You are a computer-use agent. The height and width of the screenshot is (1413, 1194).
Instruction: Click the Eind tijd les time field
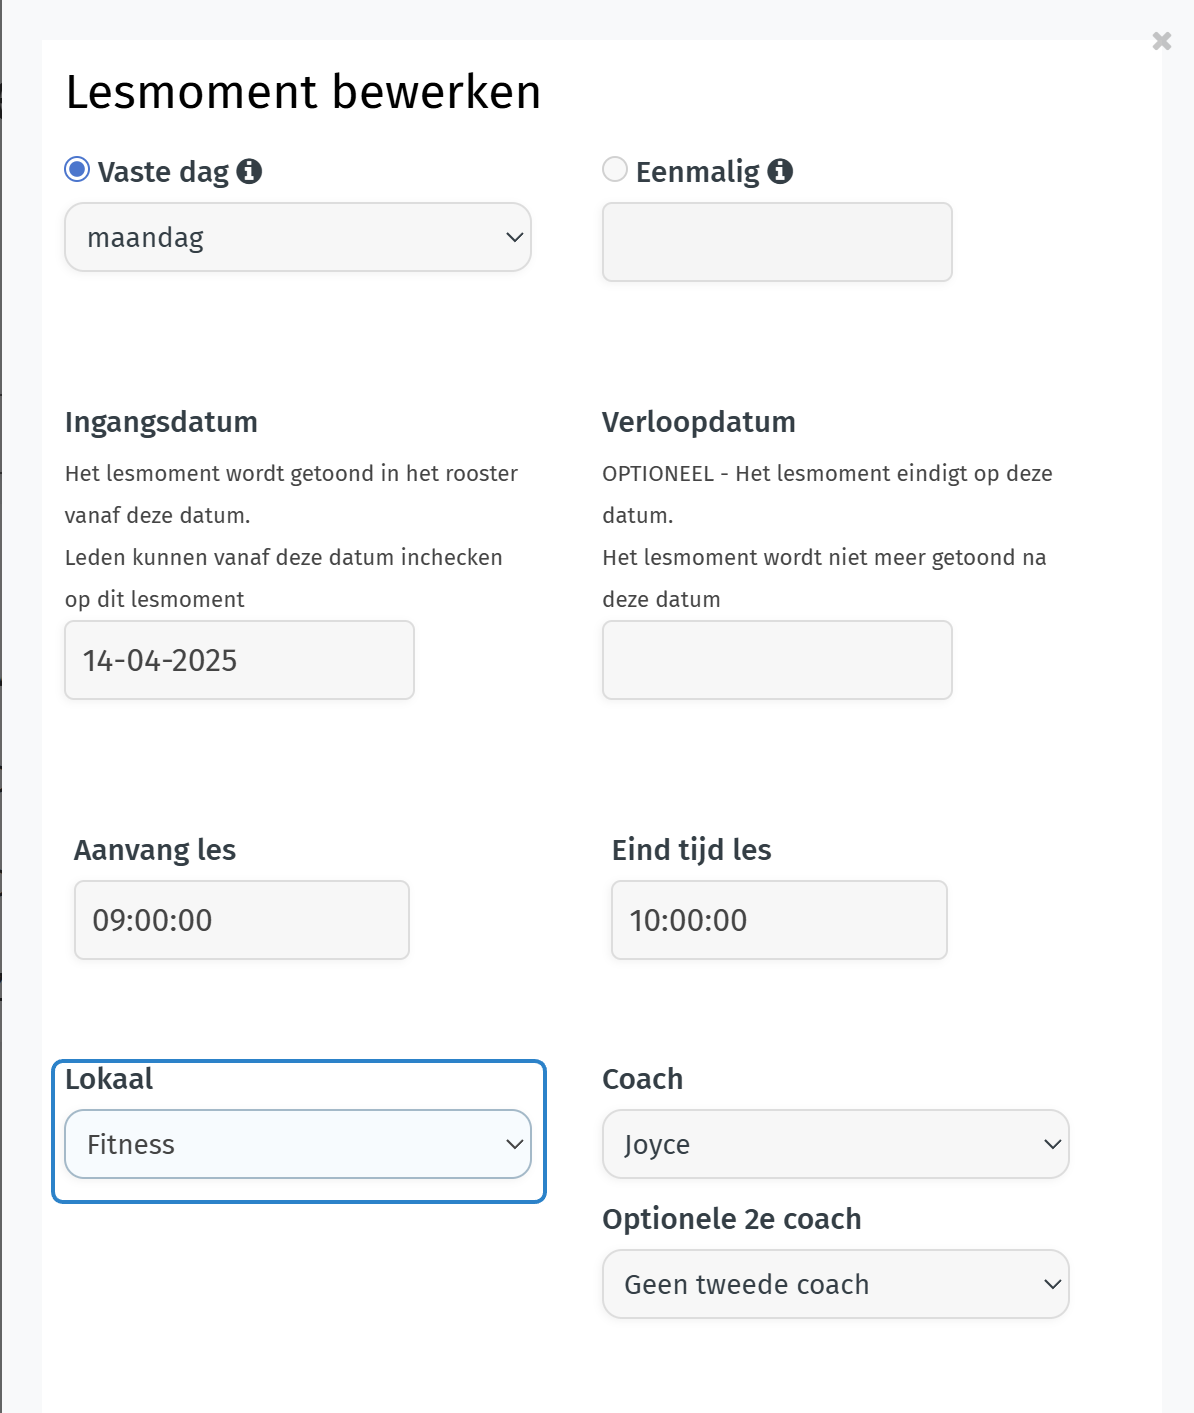pos(779,920)
